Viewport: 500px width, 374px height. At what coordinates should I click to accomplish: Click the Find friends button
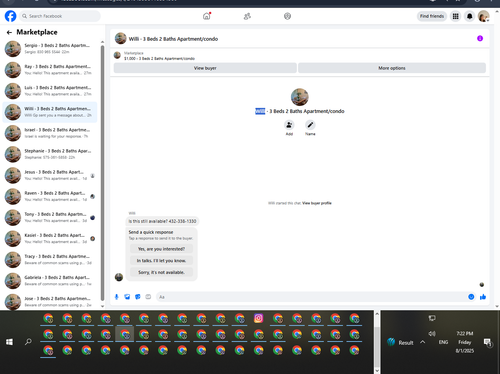point(432,16)
